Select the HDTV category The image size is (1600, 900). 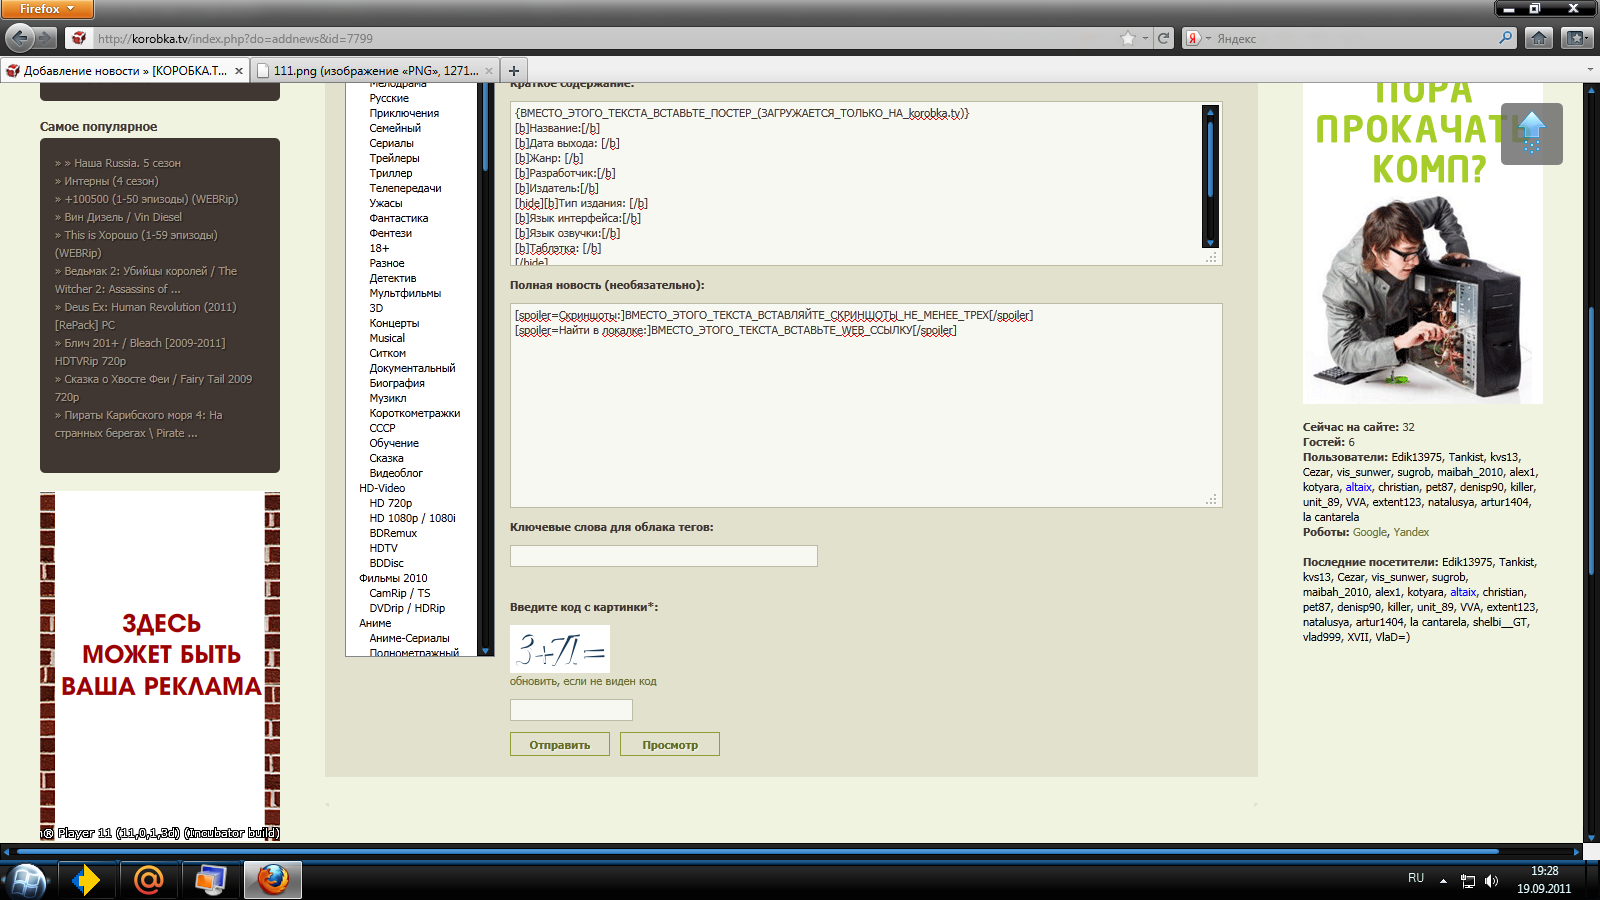383,548
